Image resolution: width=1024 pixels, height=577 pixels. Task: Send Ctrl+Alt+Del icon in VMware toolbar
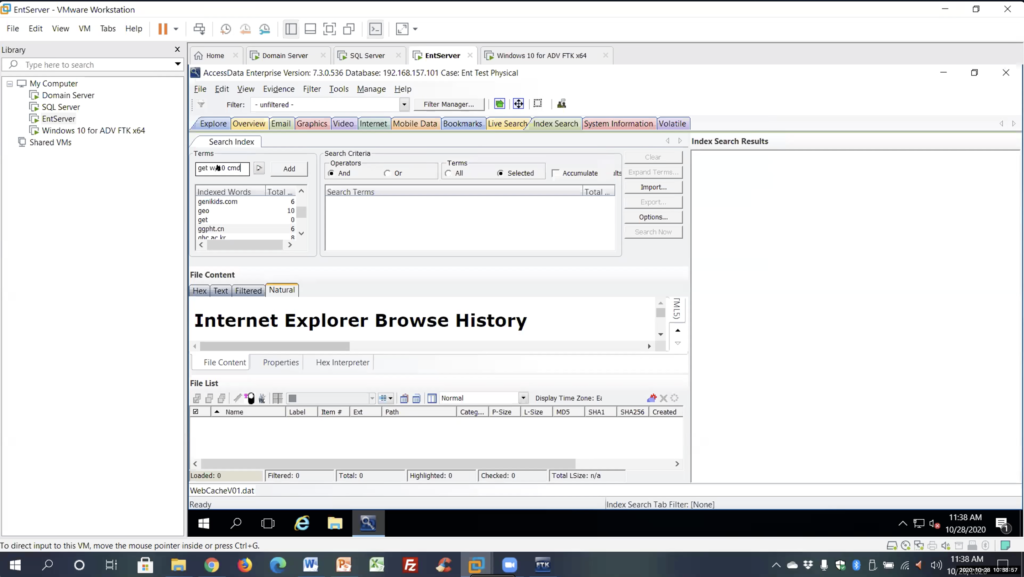[199, 29]
